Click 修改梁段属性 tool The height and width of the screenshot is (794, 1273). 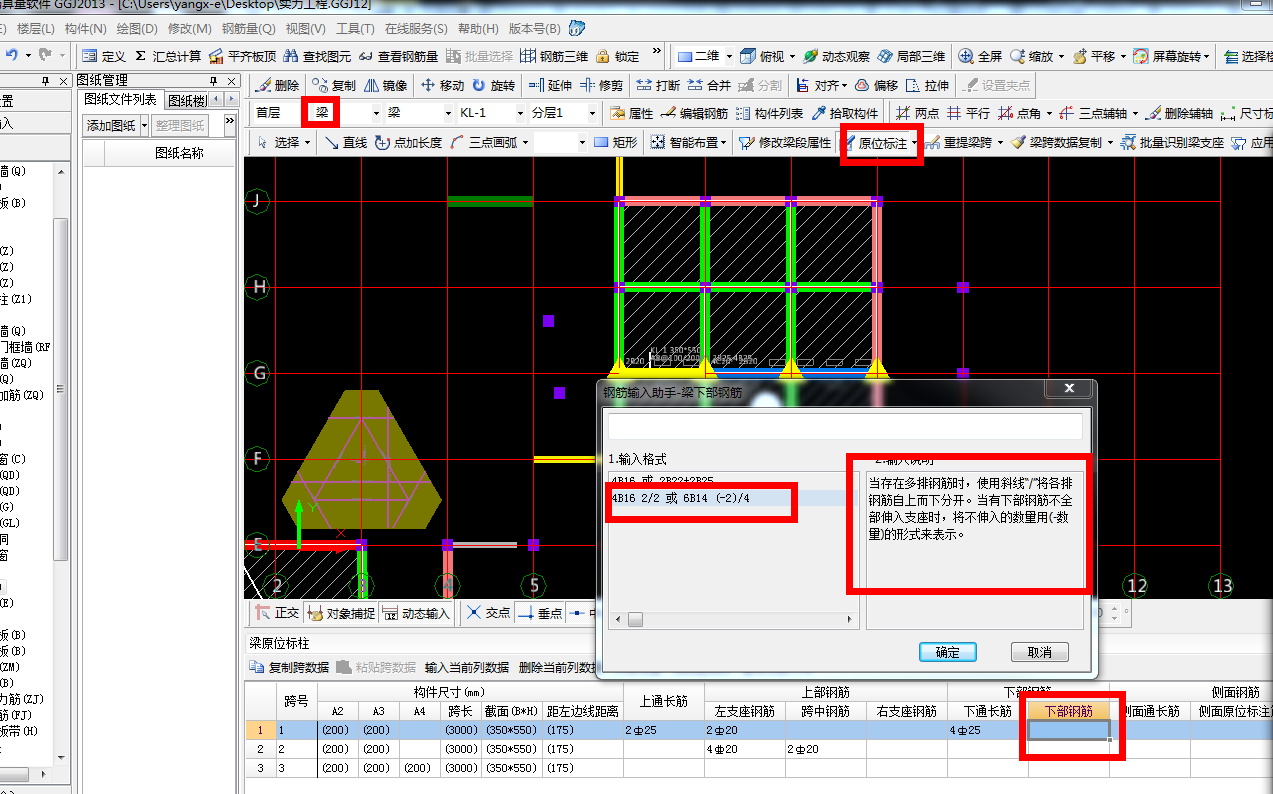click(x=785, y=142)
